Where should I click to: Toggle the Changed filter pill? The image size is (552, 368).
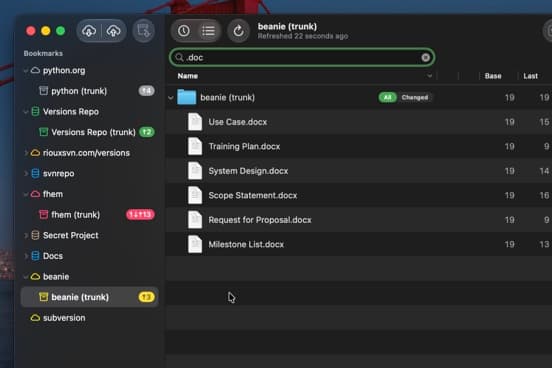(x=414, y=98)
